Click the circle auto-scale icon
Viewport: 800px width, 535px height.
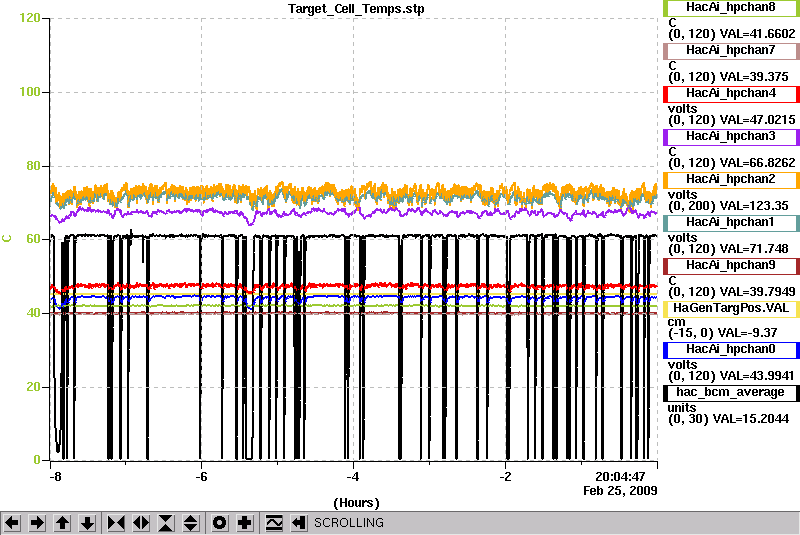220,523
